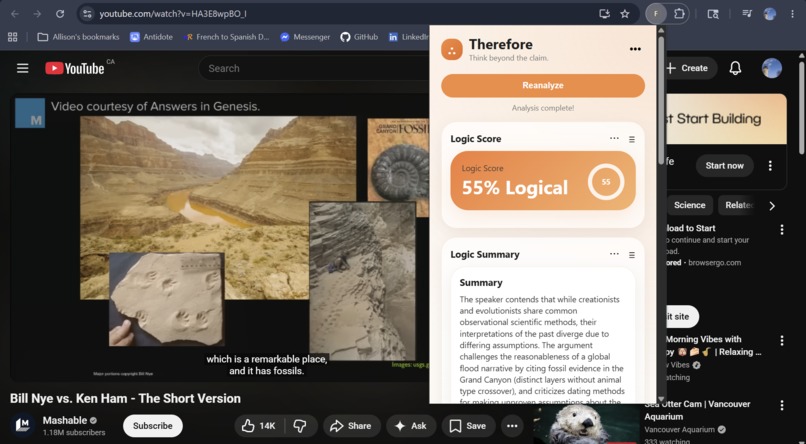
Task: Click the ad Start now button
Action: point(724,165)
